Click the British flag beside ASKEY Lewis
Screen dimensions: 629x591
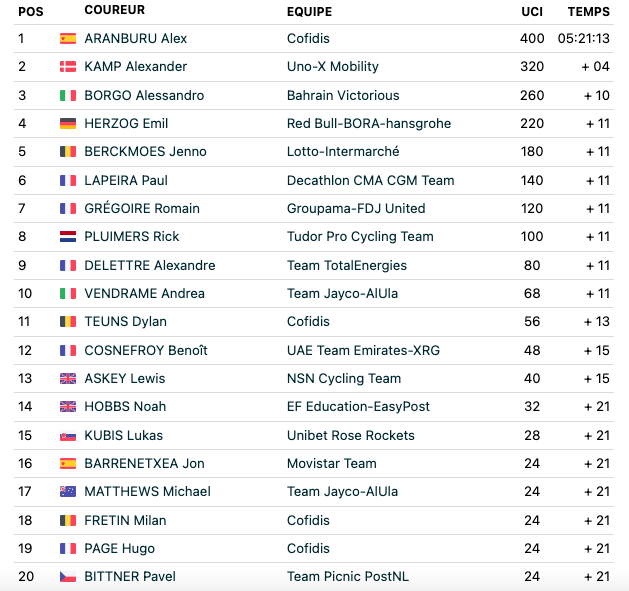pos(68,379)
